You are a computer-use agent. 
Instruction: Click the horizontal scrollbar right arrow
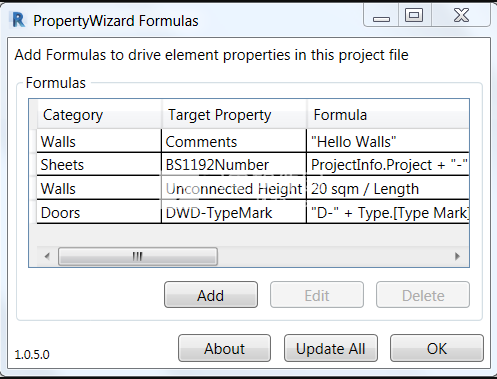click(x=457, y=256)
